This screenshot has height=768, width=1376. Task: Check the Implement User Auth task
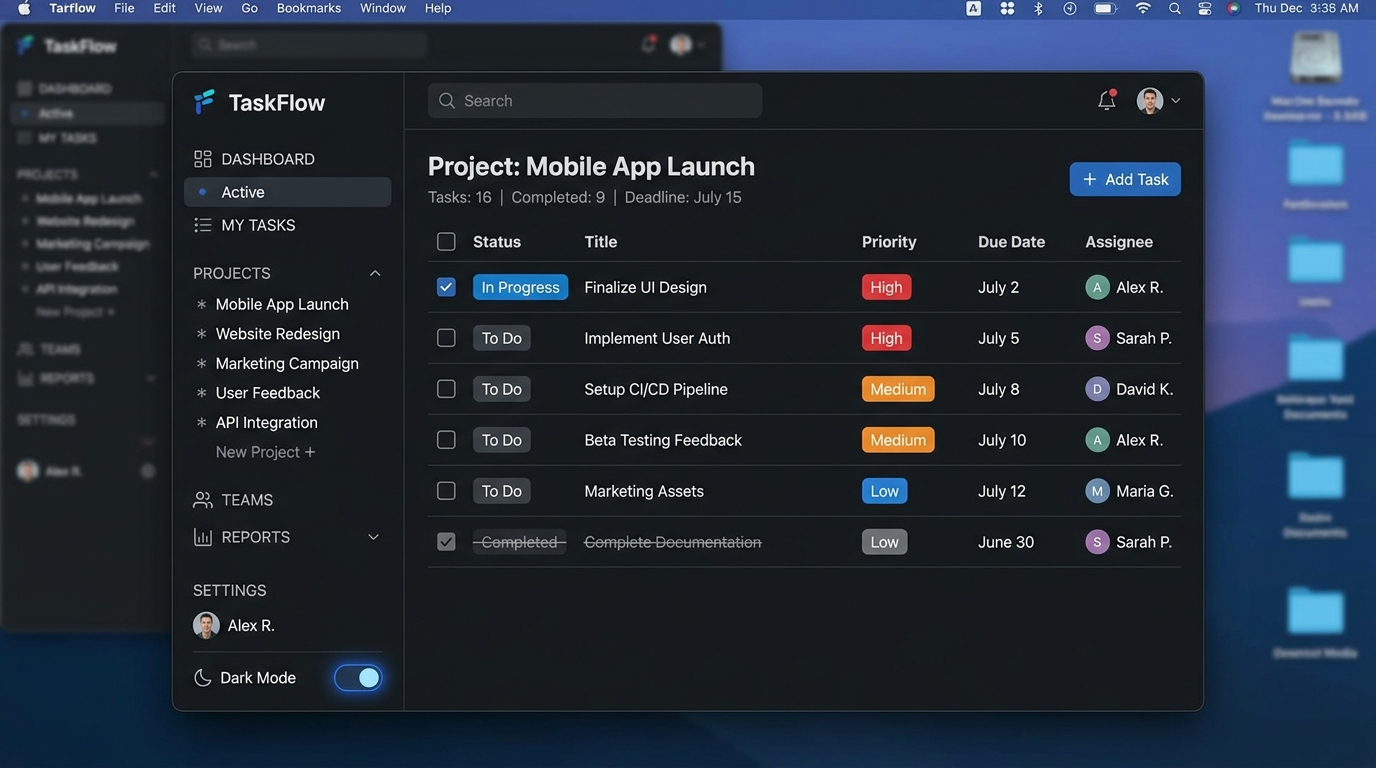click(445, 337)
